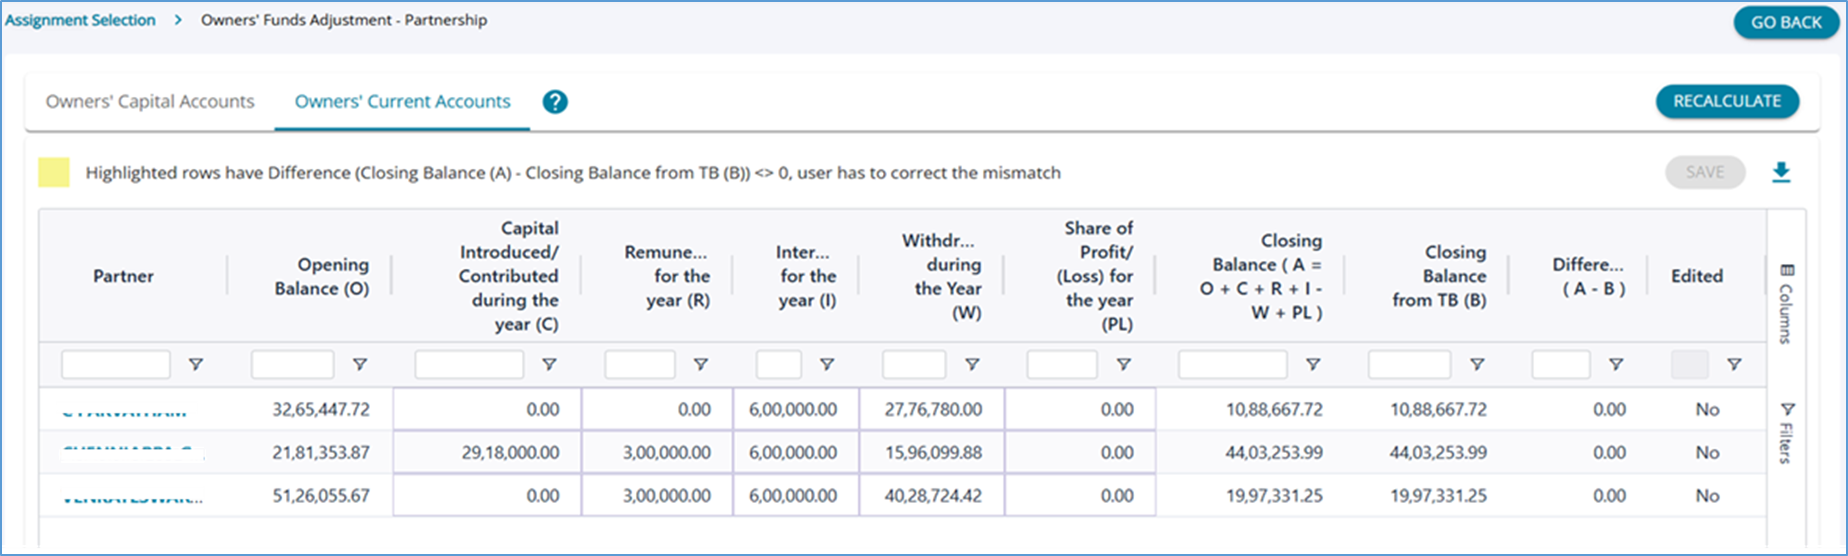The height and width of the screenshot is (556, 1848).
Task: Click the help question mark icon
Action: pos(555,102)
